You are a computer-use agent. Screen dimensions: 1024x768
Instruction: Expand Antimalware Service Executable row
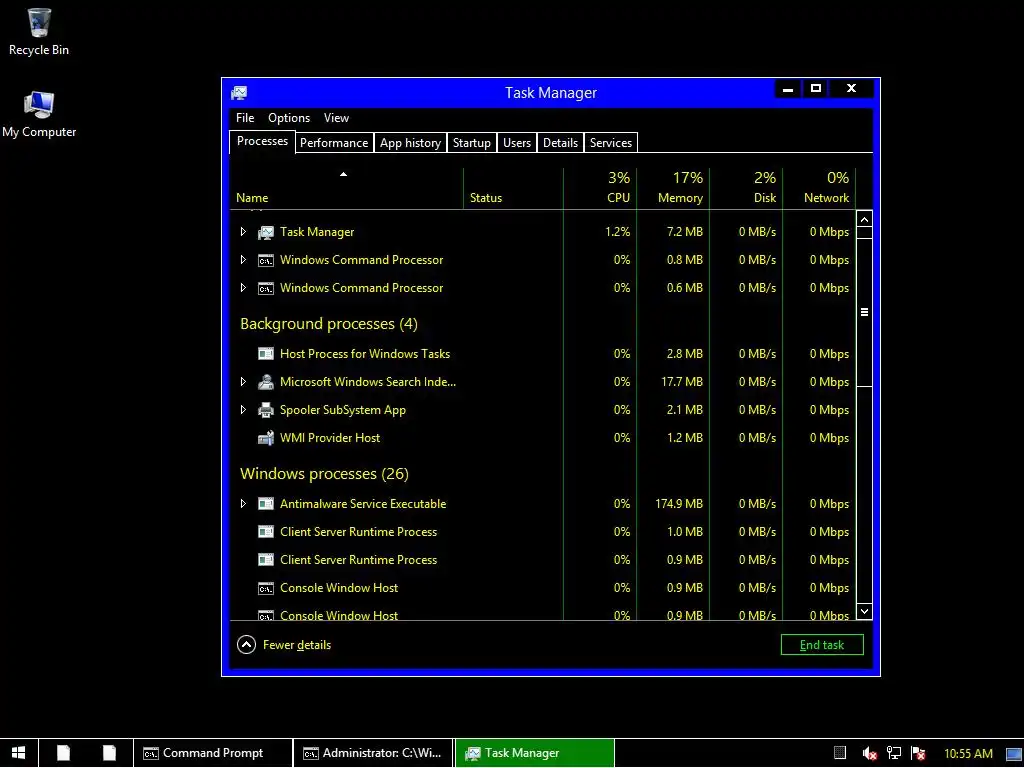click(x=243, y=504)
